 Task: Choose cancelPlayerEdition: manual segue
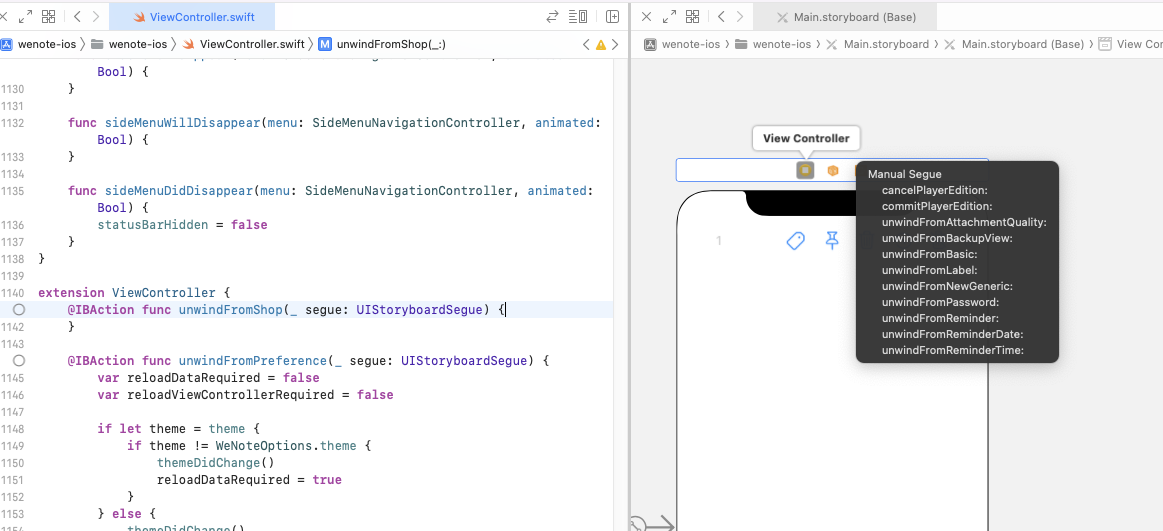[x=935, y=190]
